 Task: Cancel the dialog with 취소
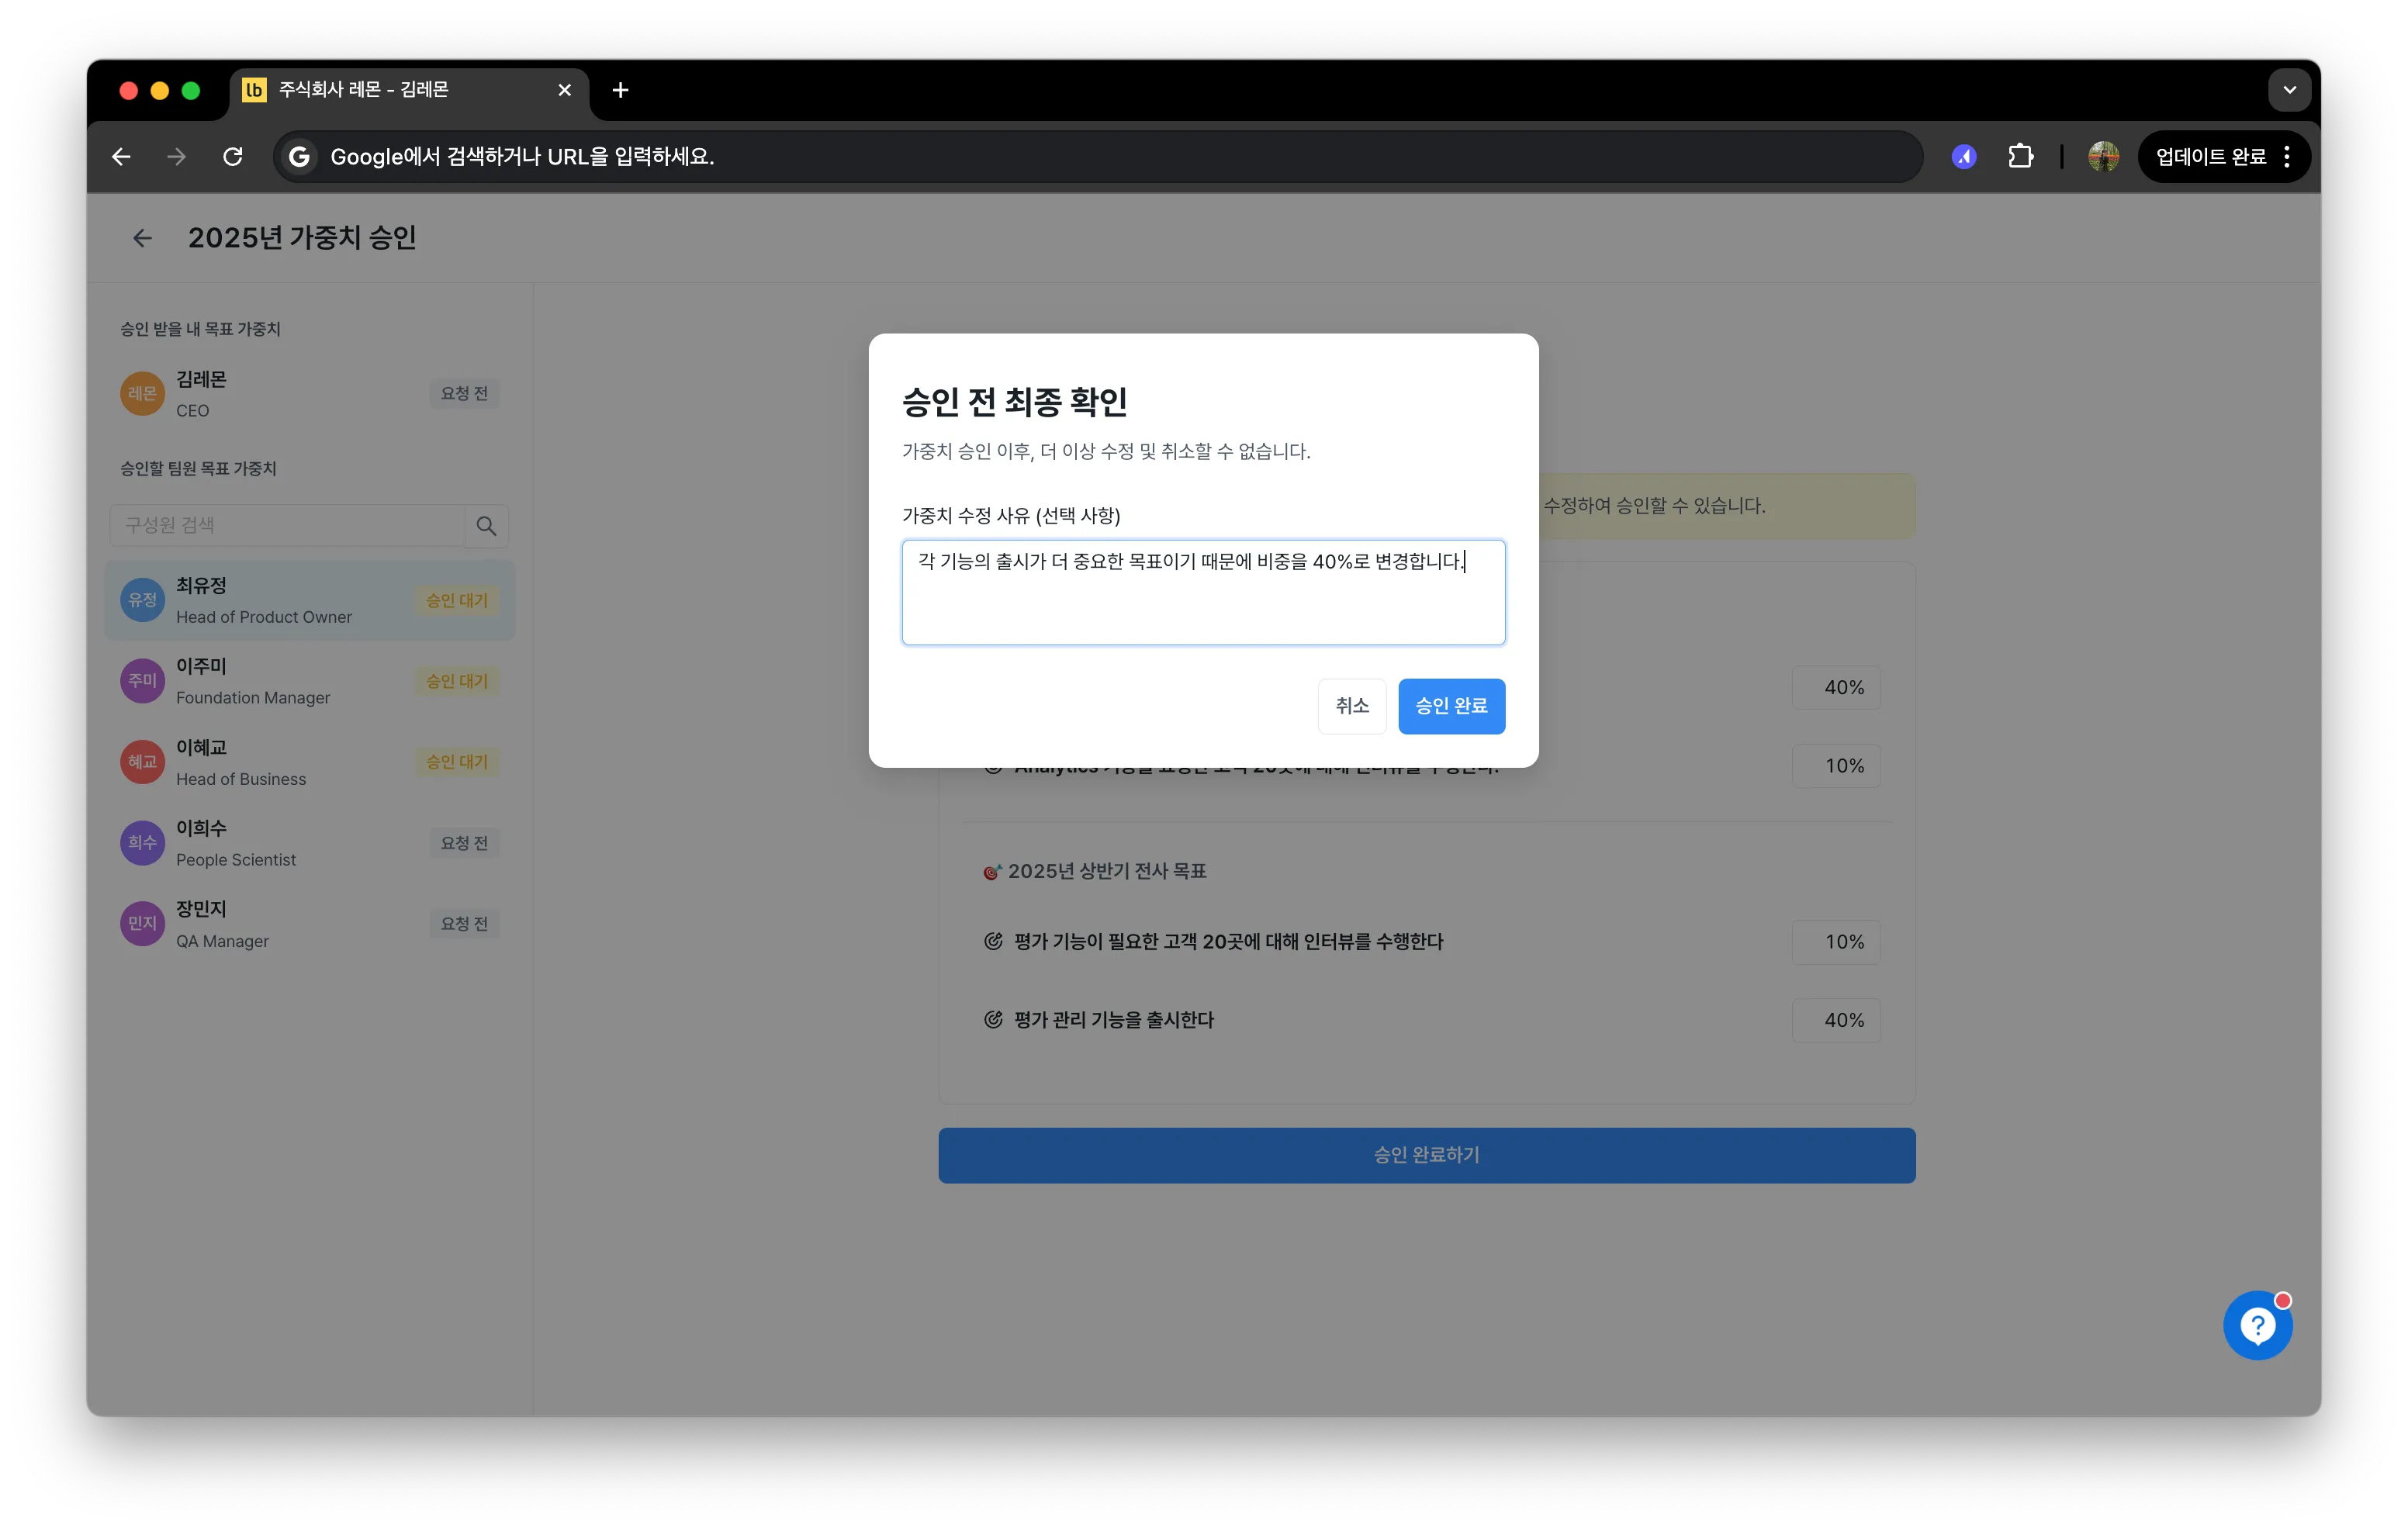click(x=1352, y=706)
